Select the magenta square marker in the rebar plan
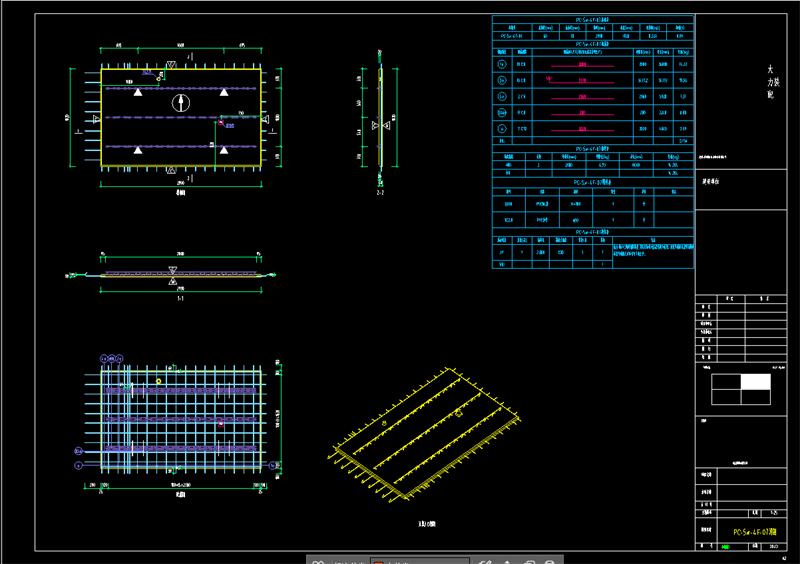 [x=221, y=424]
